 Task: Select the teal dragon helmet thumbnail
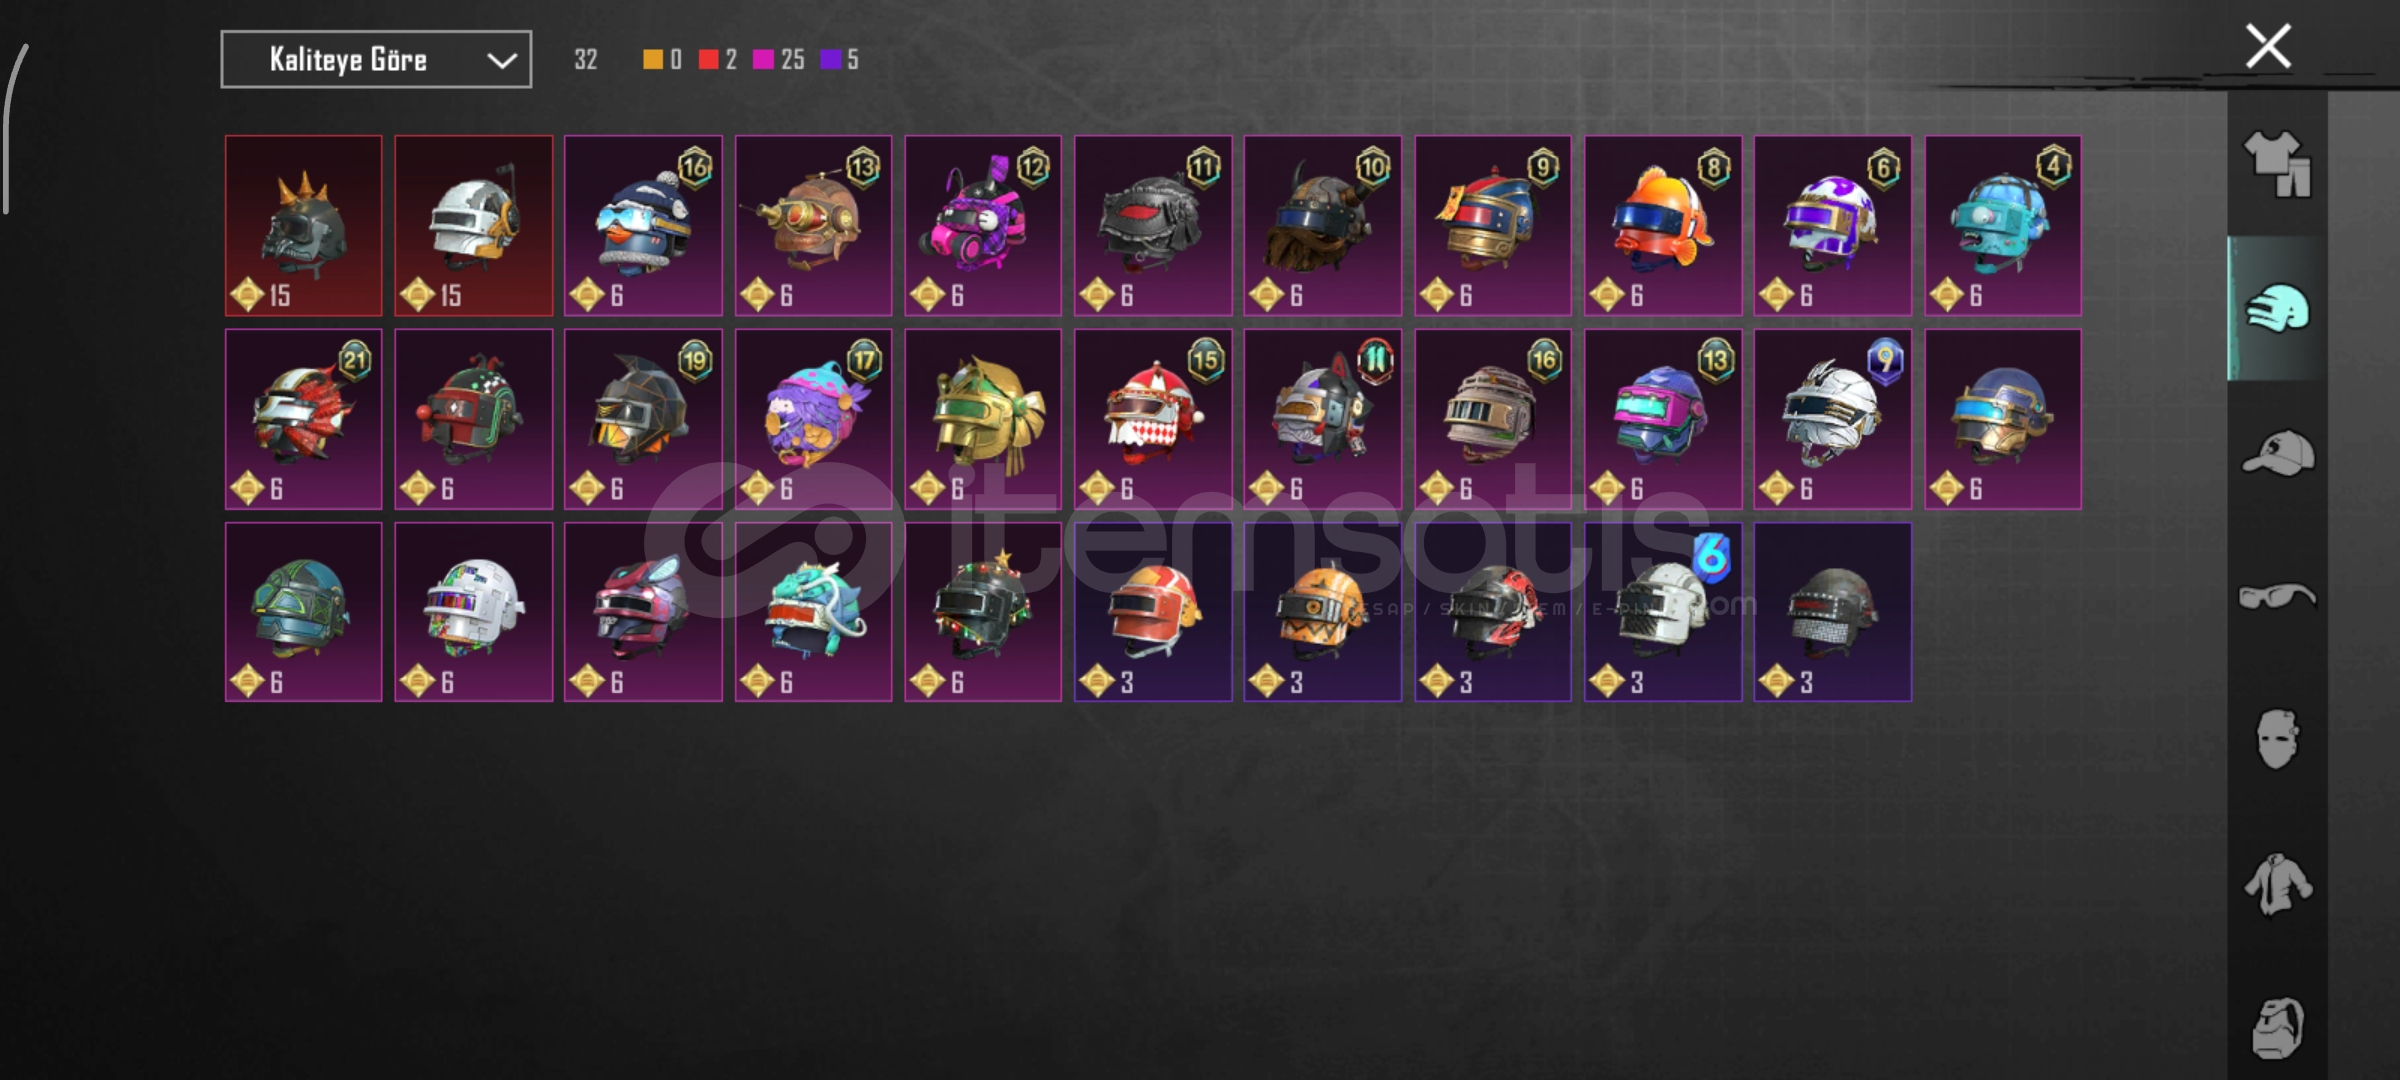pyautogui.click(x=813, y=612)
